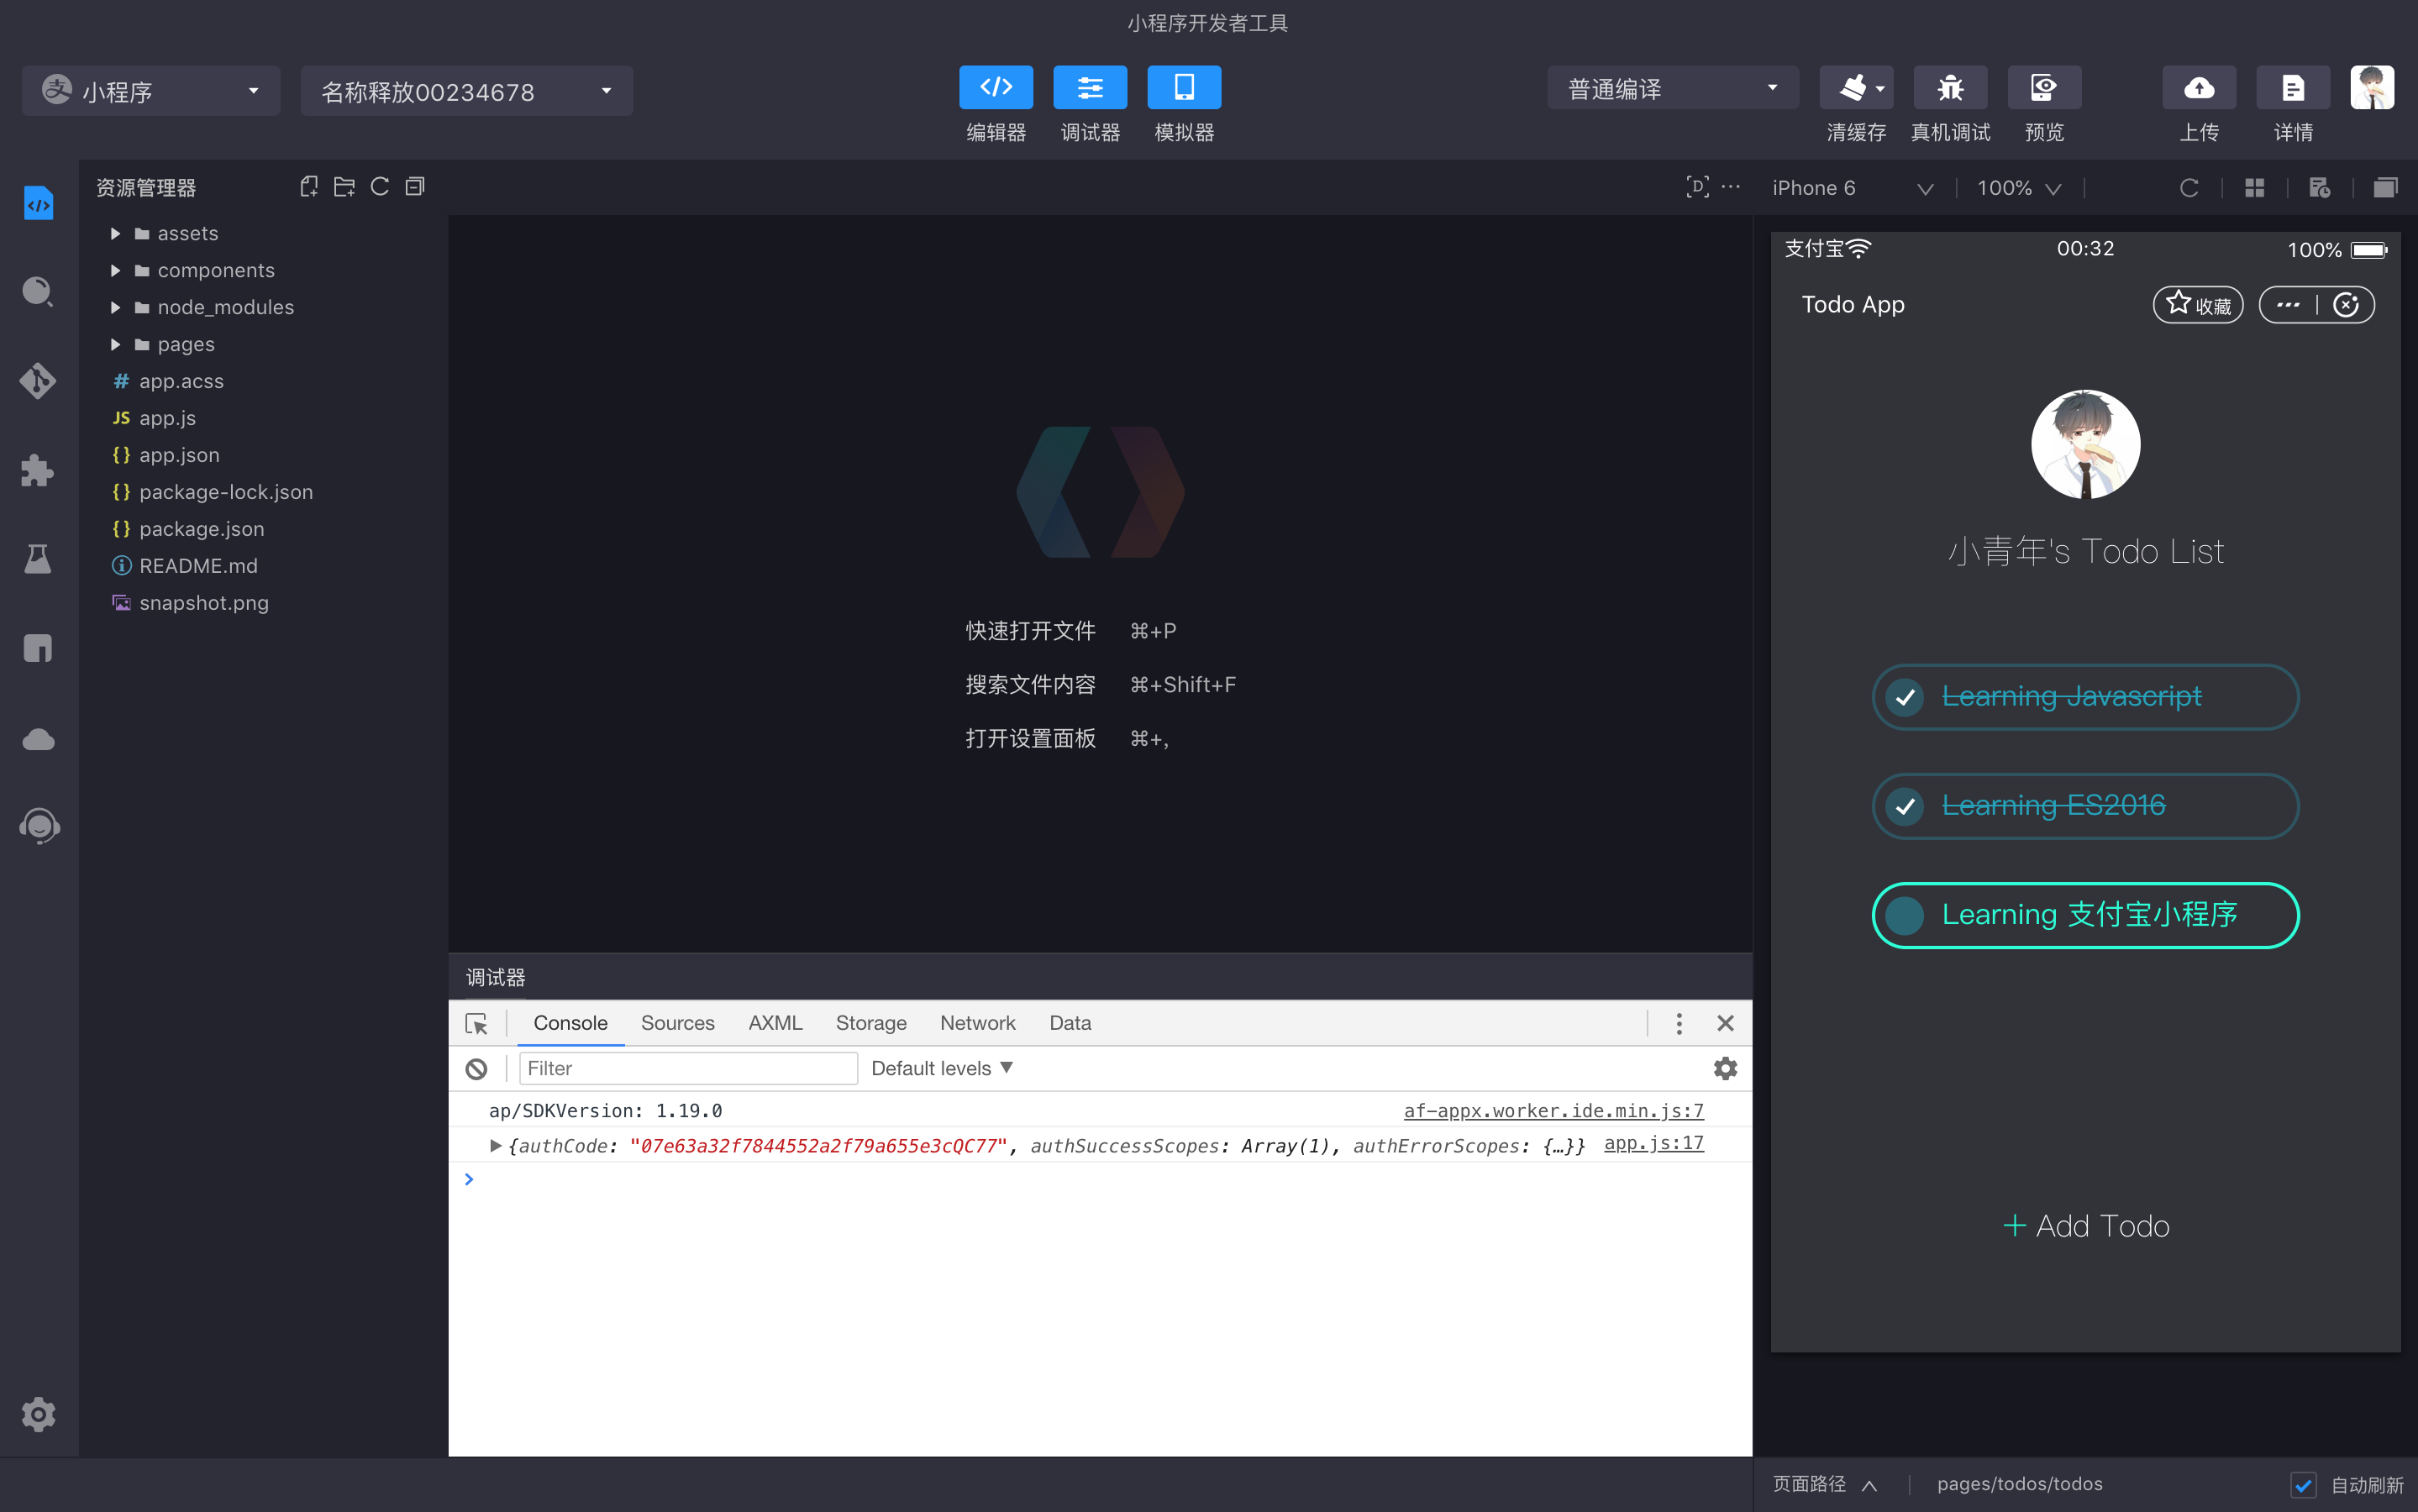
Task: Switch to the Network tab
Action: coord(977,1023)
